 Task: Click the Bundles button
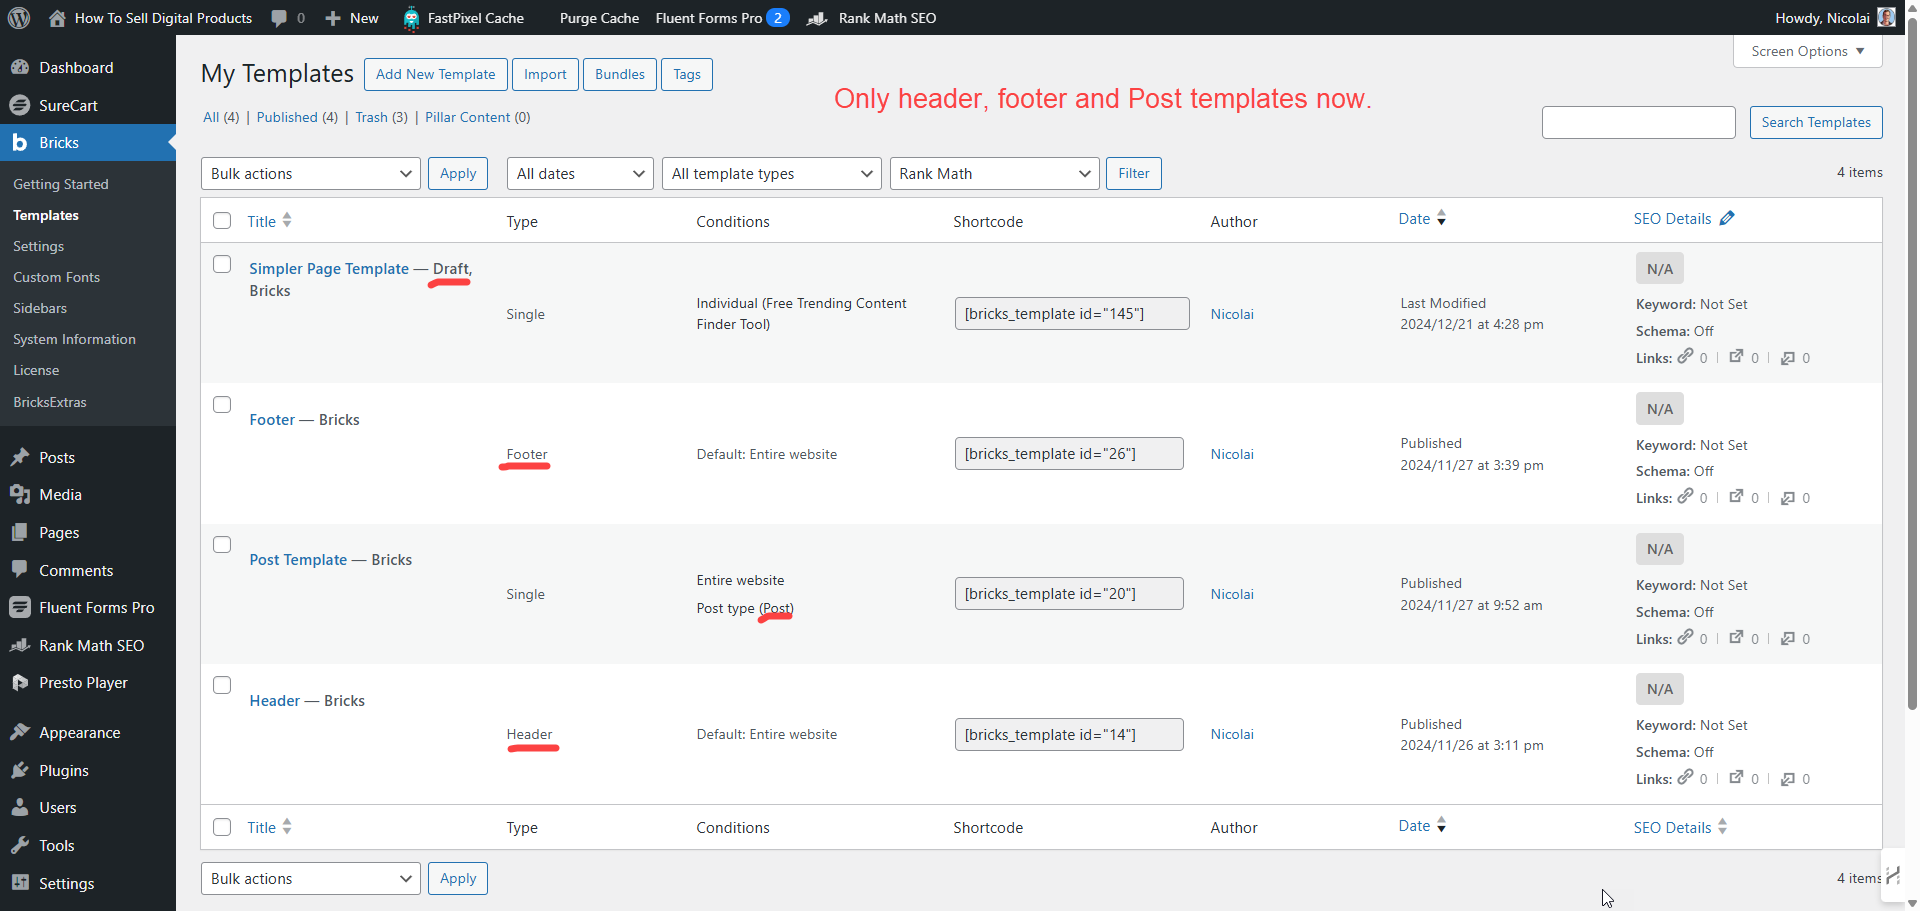pyautogui.click(x=620, y=74)
